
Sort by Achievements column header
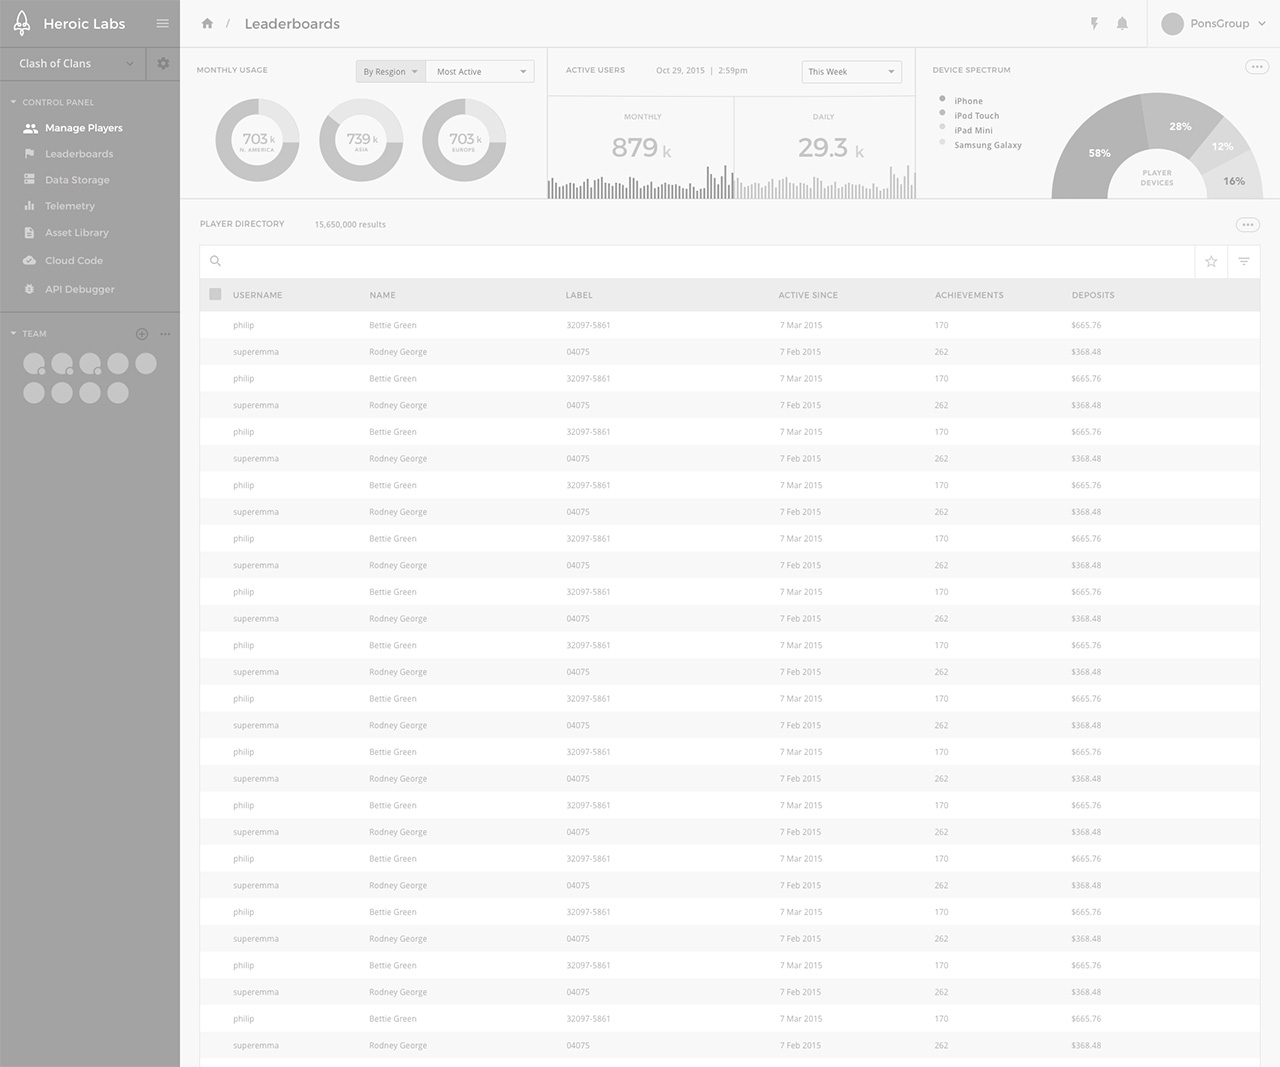969,296
